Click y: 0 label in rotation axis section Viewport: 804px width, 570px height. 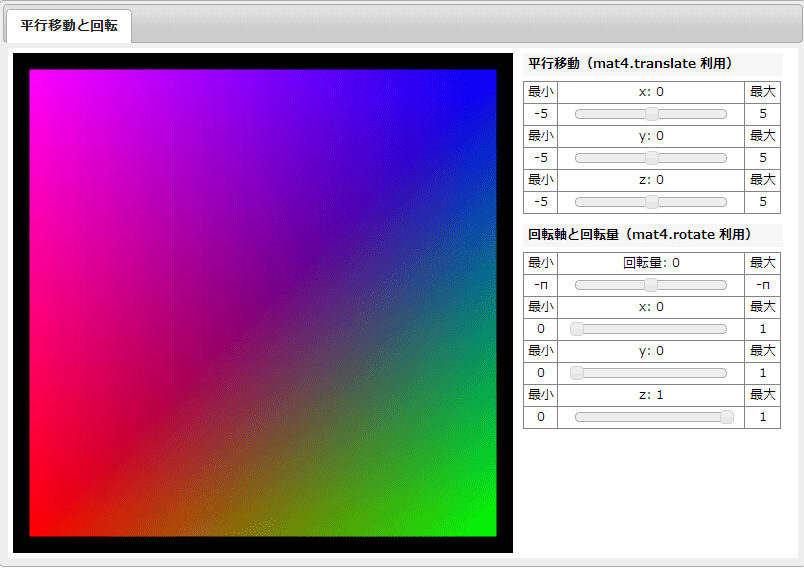[651, 351]
